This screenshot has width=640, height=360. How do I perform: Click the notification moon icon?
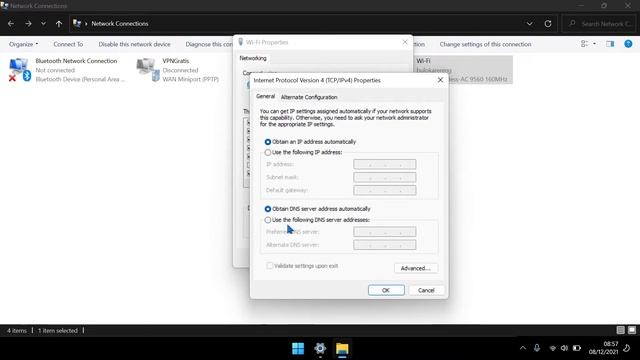click(627, 348)
